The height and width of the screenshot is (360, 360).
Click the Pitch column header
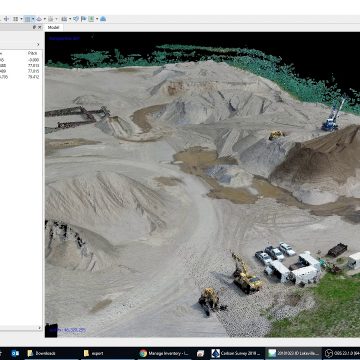[33, 53]
